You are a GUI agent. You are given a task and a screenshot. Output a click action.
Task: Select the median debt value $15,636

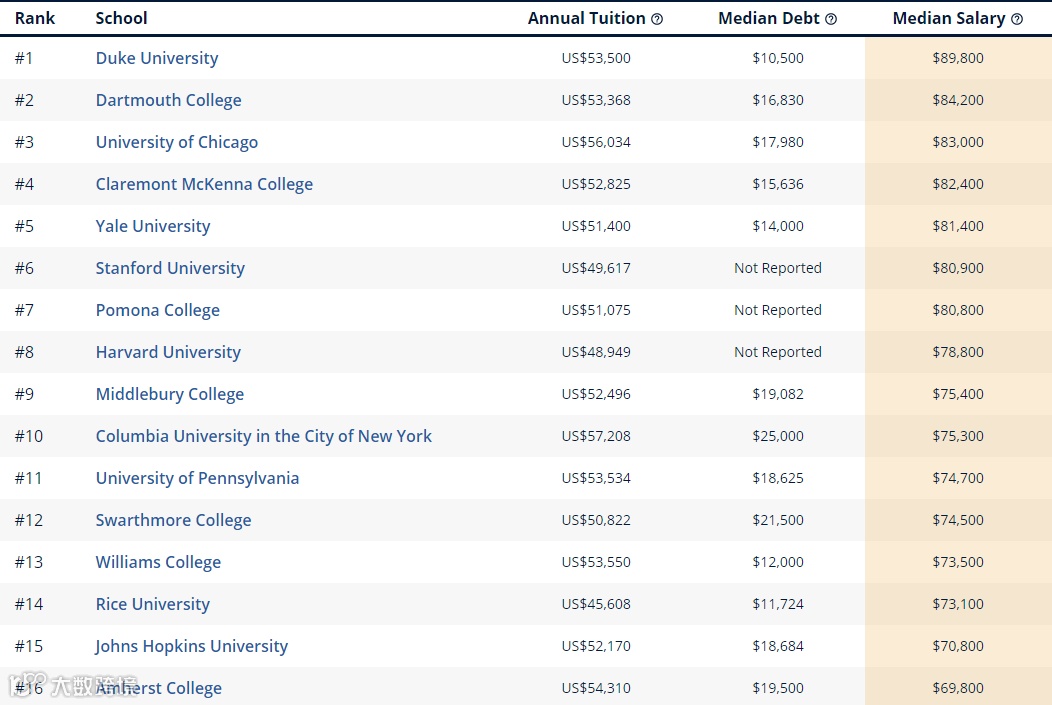click(x=778, y=184)
